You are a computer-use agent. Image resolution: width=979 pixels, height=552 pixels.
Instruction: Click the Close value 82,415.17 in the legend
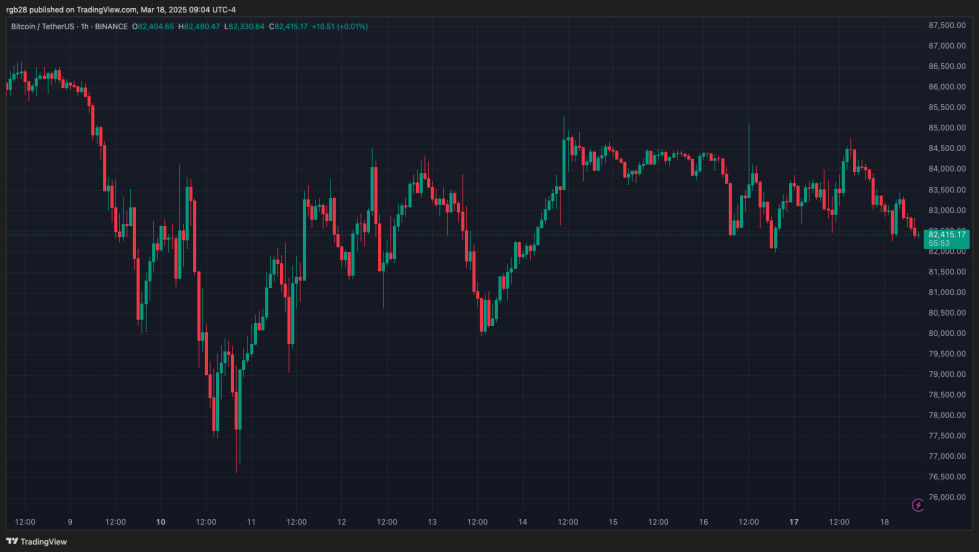pyautogui.click(x=296, y=26)
